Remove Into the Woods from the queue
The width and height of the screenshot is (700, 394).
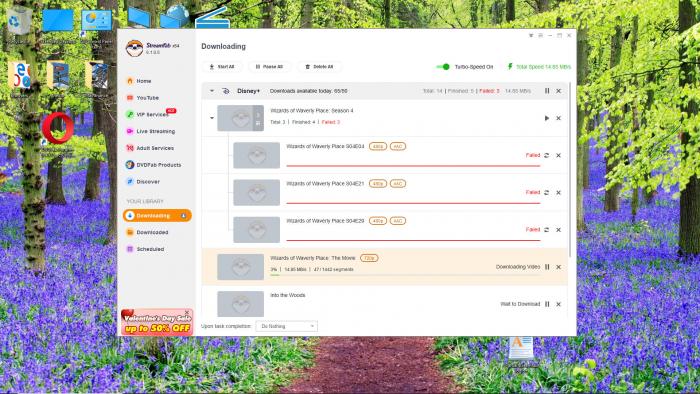558,304
